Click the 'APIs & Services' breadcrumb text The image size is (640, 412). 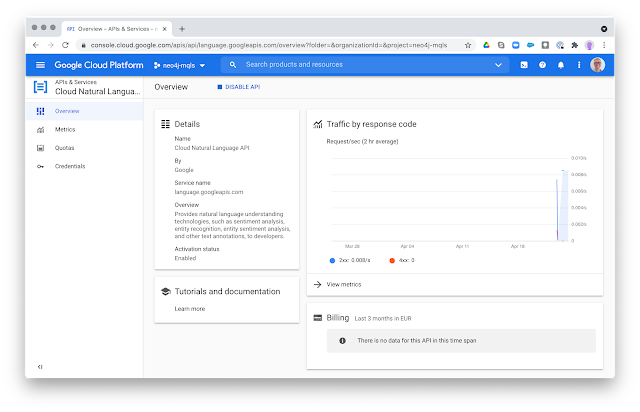coord(76,82)
